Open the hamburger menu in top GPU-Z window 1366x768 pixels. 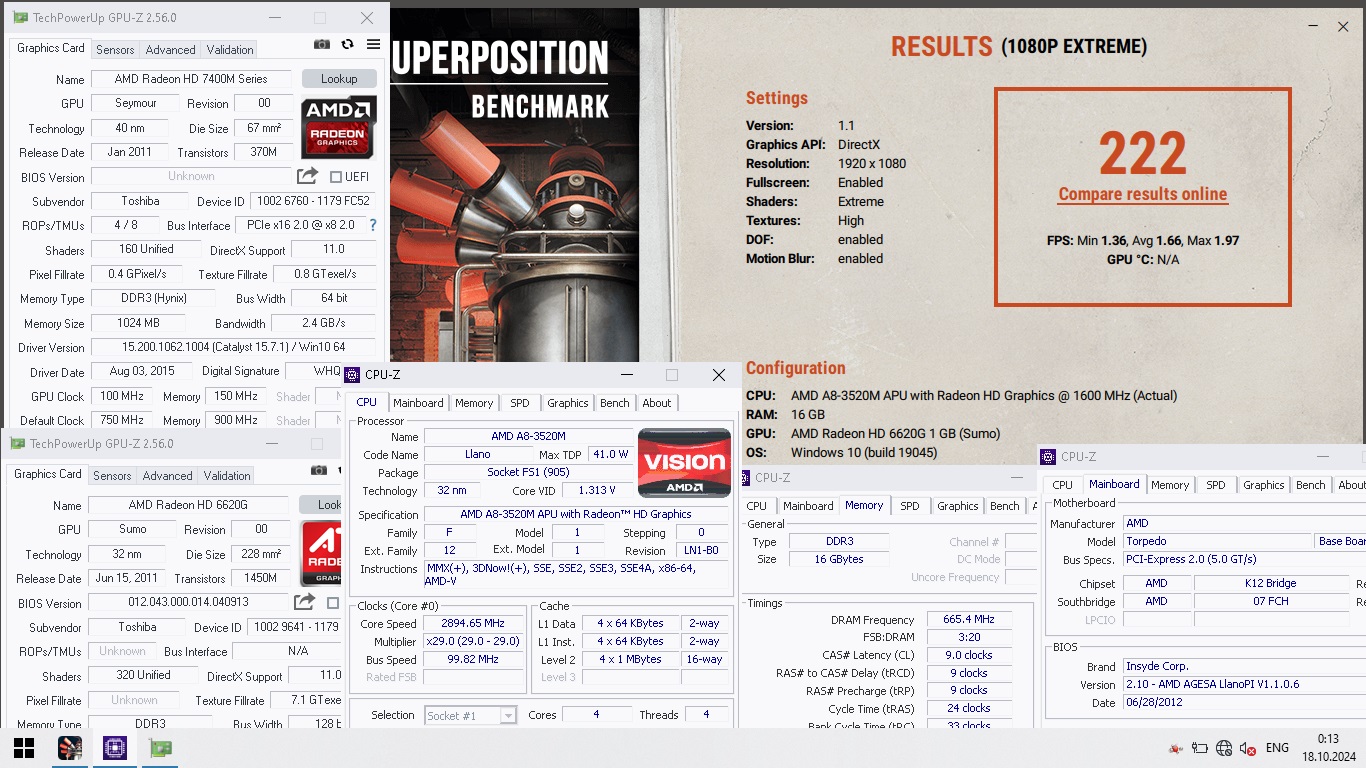[x=373, y=44]
